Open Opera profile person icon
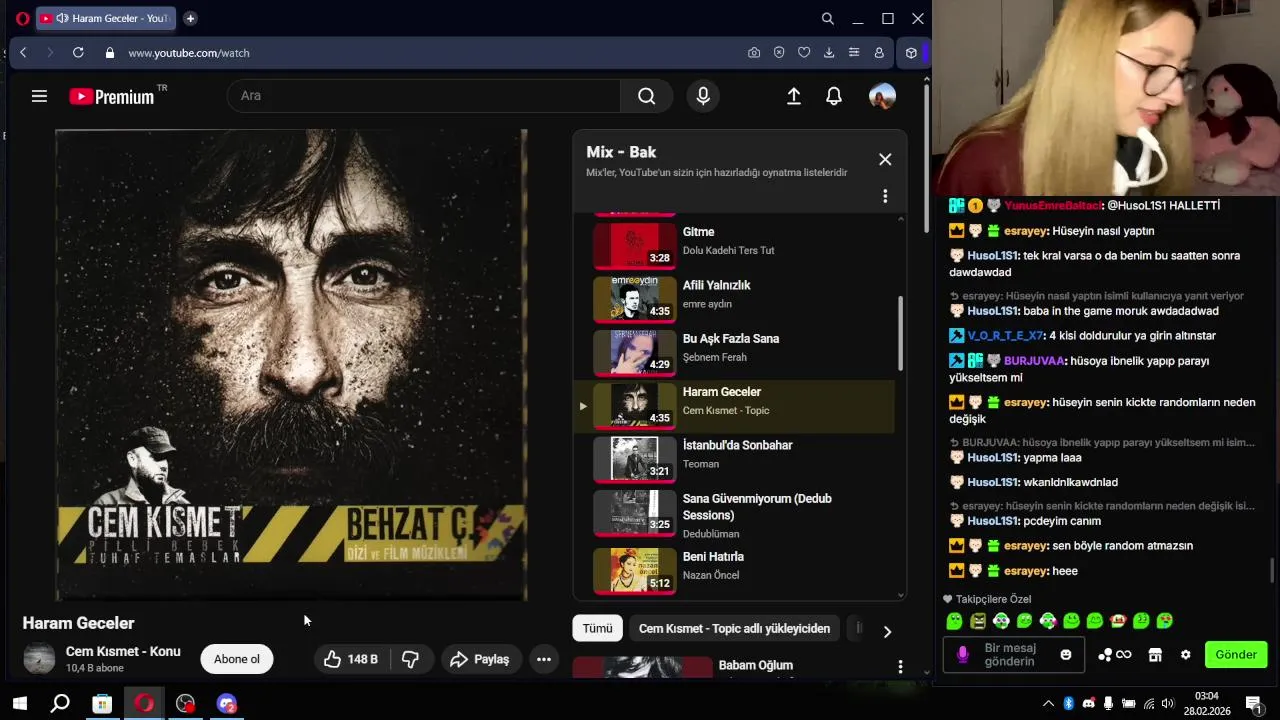Screen dimensions: 1280x720 tap(879, 53)
